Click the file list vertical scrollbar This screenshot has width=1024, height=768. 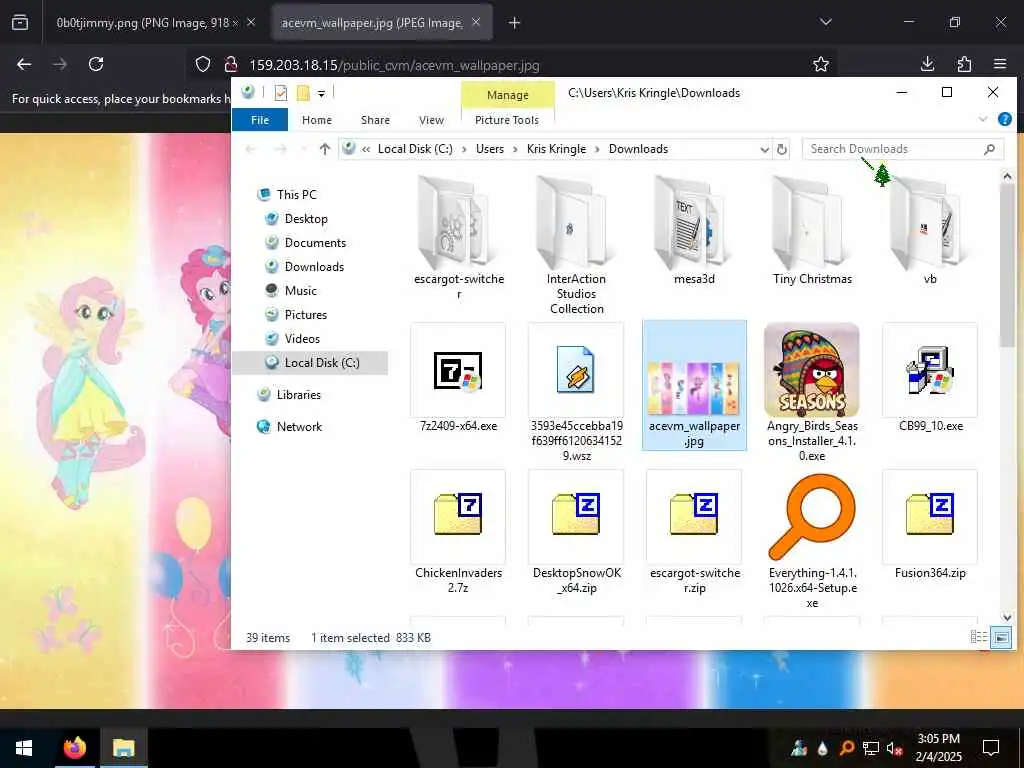(1006, 266)
